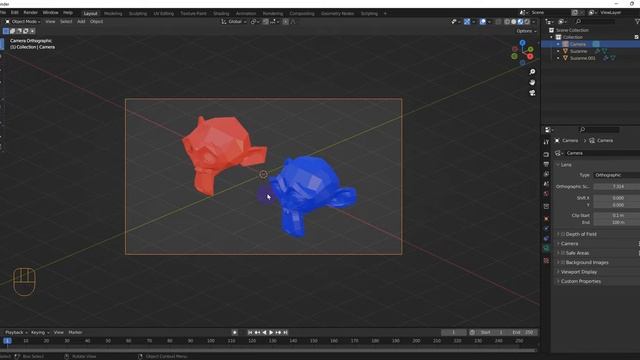Open the Object Constraints properties tab icon
This screenshot has height=360, width=640.
click(x=547, y=238)
